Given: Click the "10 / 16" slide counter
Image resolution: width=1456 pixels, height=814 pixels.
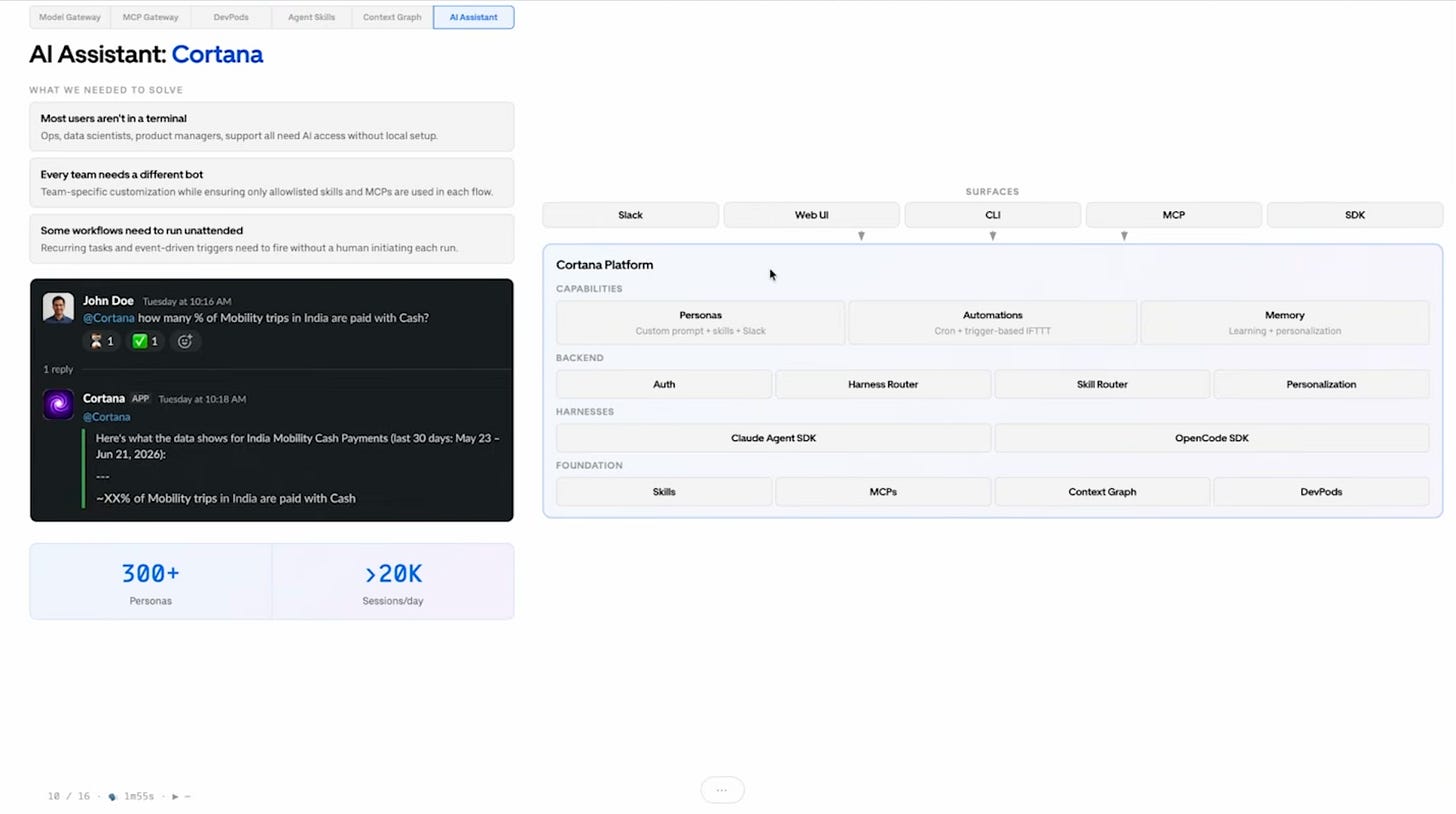Looking at the screenshot, I should click(69, 797).
